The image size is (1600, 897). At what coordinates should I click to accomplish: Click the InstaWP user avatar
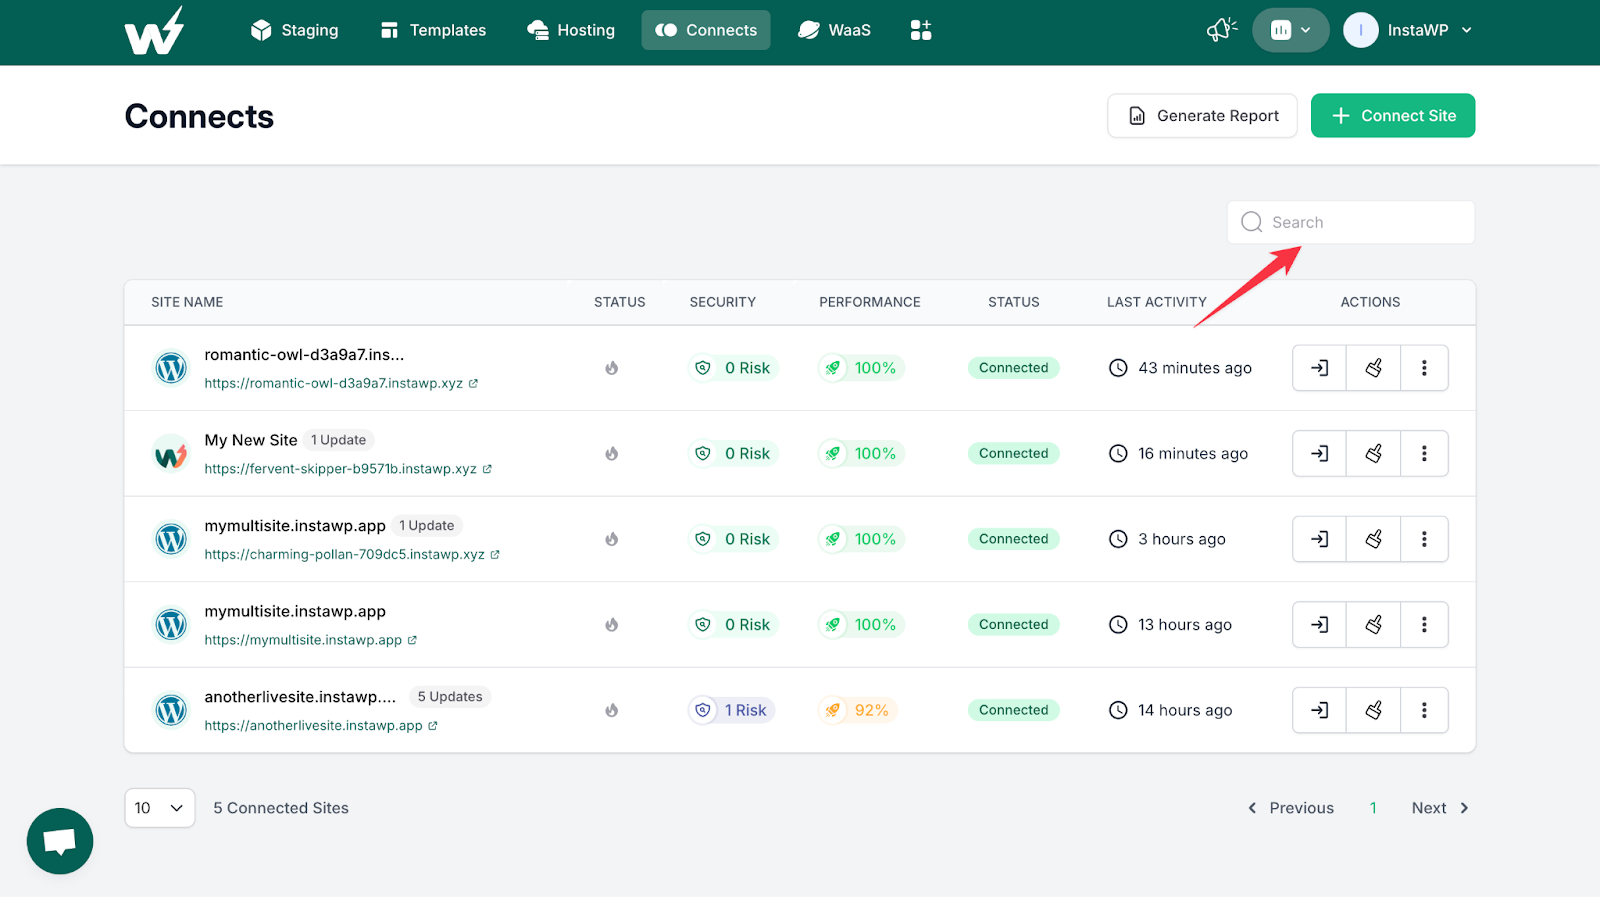point(1361,30)
